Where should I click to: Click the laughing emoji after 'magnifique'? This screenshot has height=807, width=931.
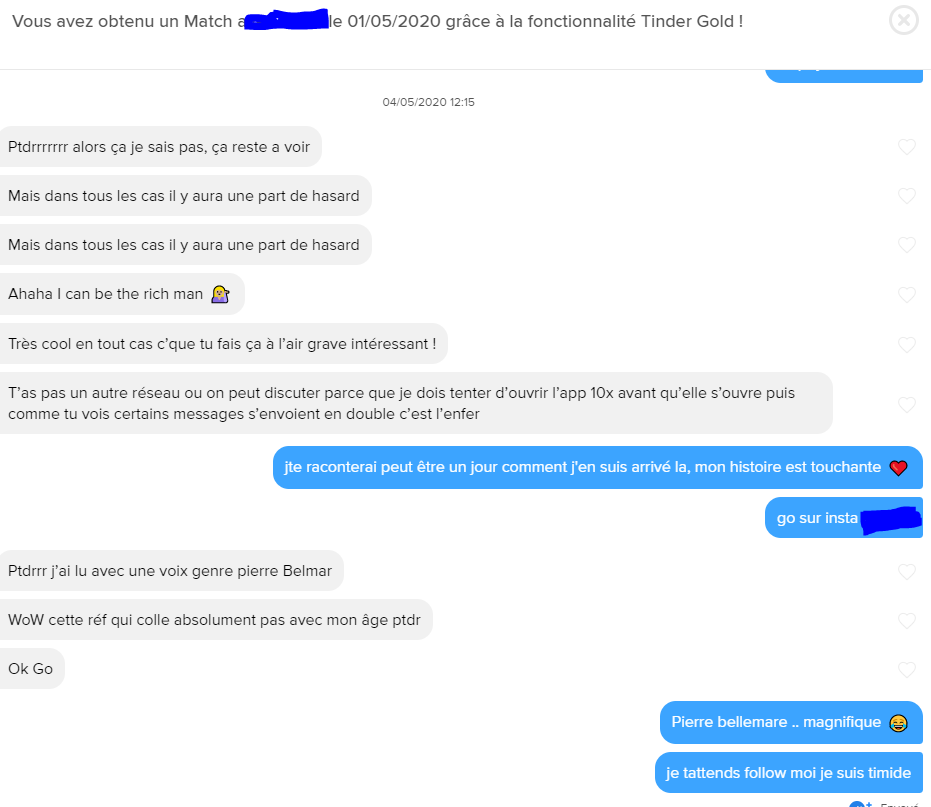pyautogui.click(x=898, y=723)
